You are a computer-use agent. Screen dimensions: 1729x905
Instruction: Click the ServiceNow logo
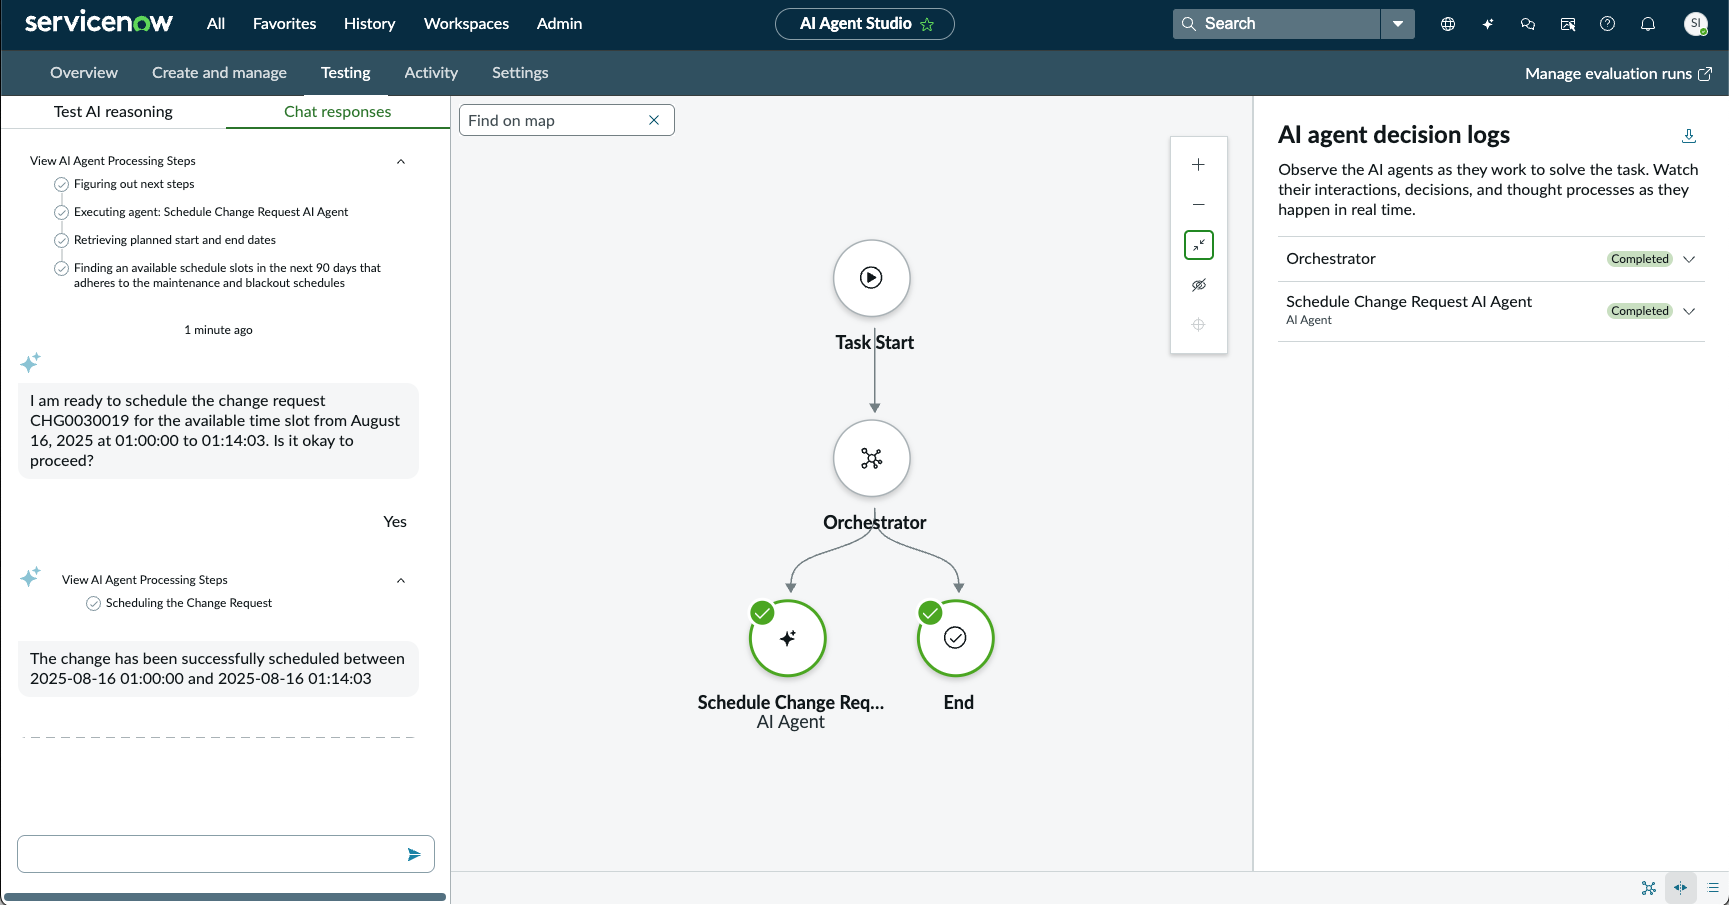(x=98, y=23)
